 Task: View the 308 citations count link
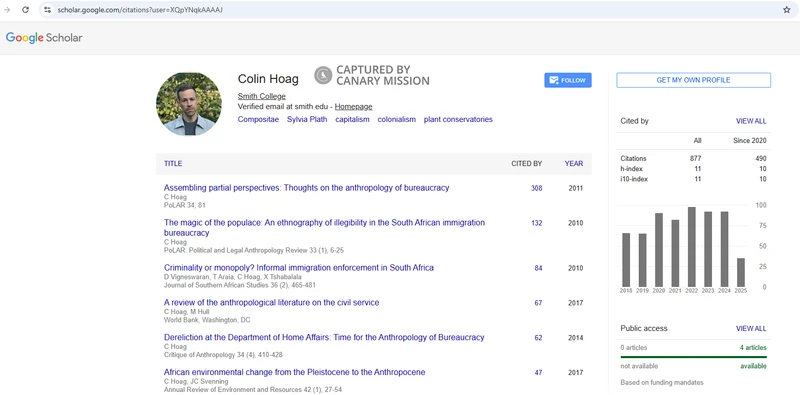click(536, 188)
